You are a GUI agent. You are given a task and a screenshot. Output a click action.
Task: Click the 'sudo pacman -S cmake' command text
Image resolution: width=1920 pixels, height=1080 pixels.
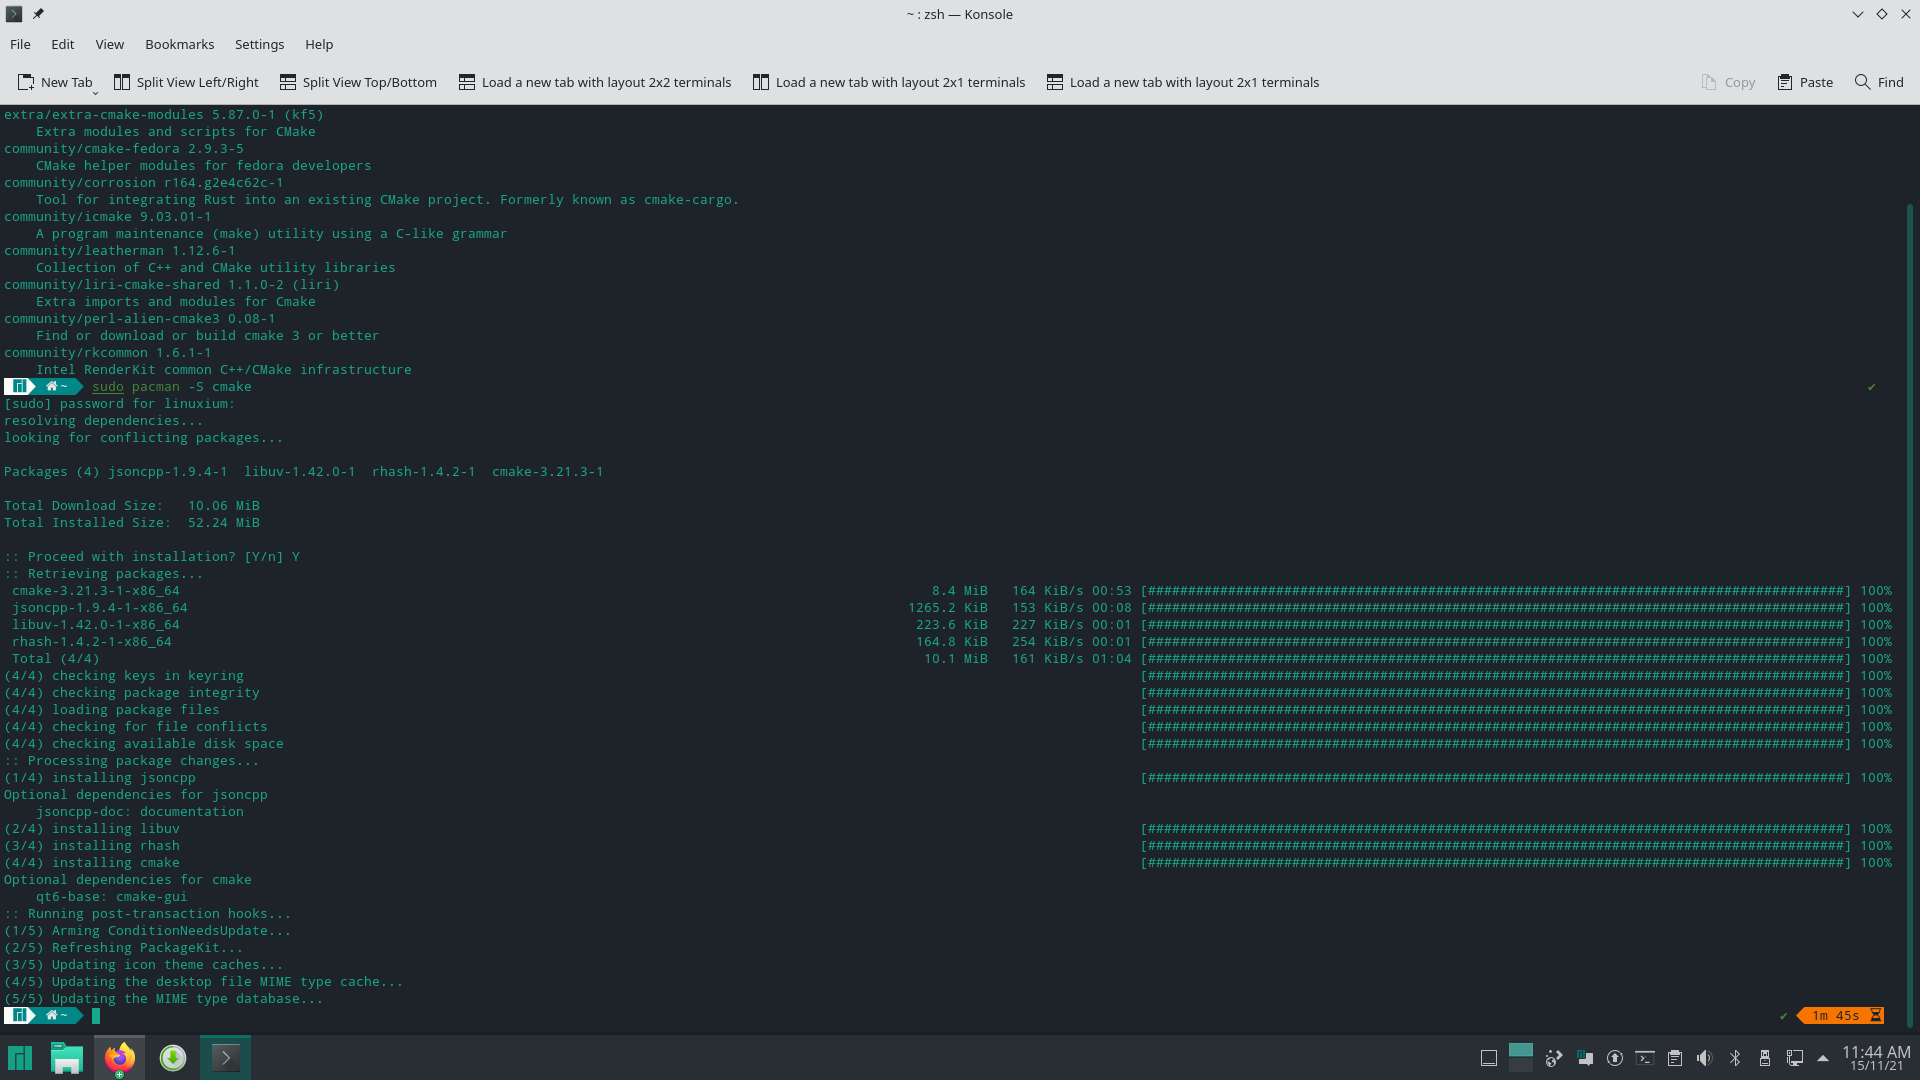(172, 386)
